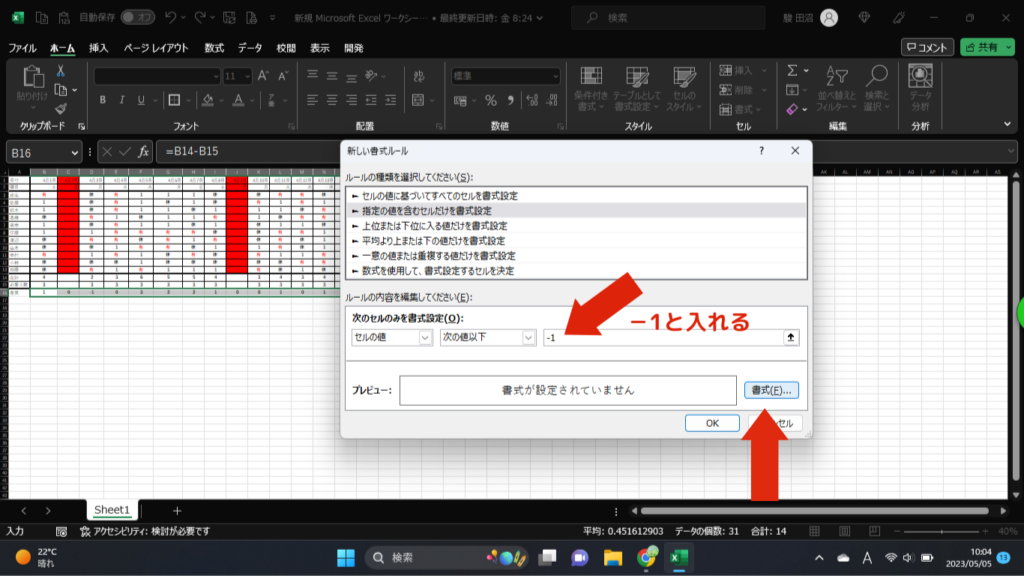Viewport: 1024px width, 576px height.
Task: Open the Name Box dropdown showing B16
Action: 74,152
